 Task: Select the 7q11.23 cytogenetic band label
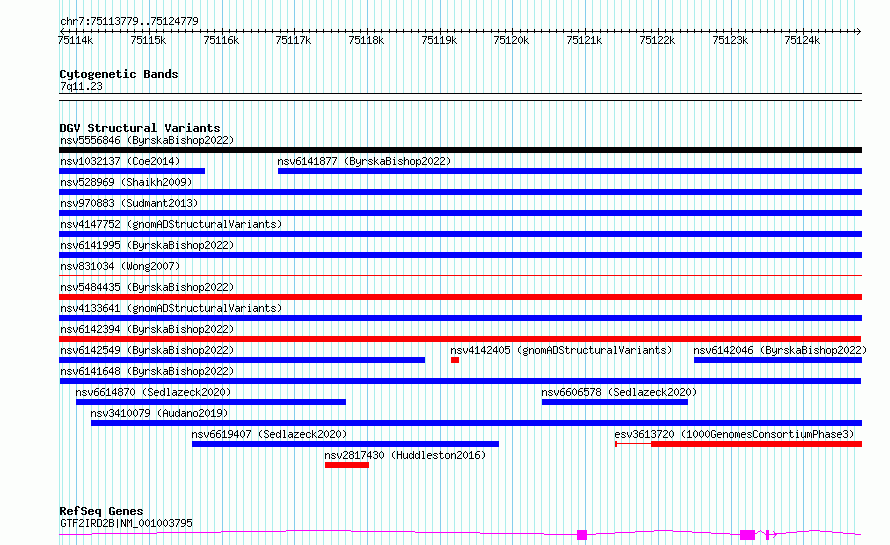tap(81, 86)
